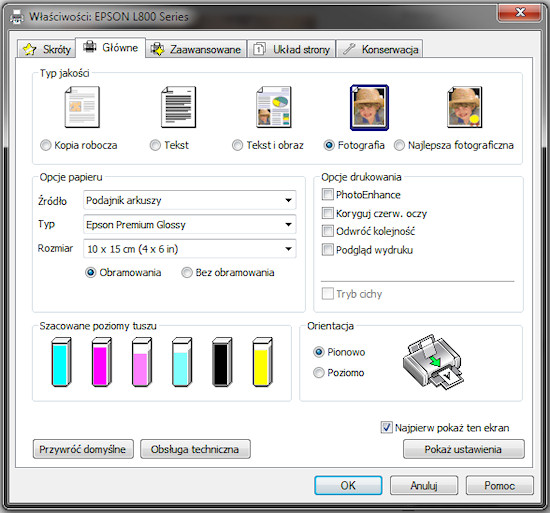
Task: Click the Obsługa techniczna button
Action: pos(195,449)
